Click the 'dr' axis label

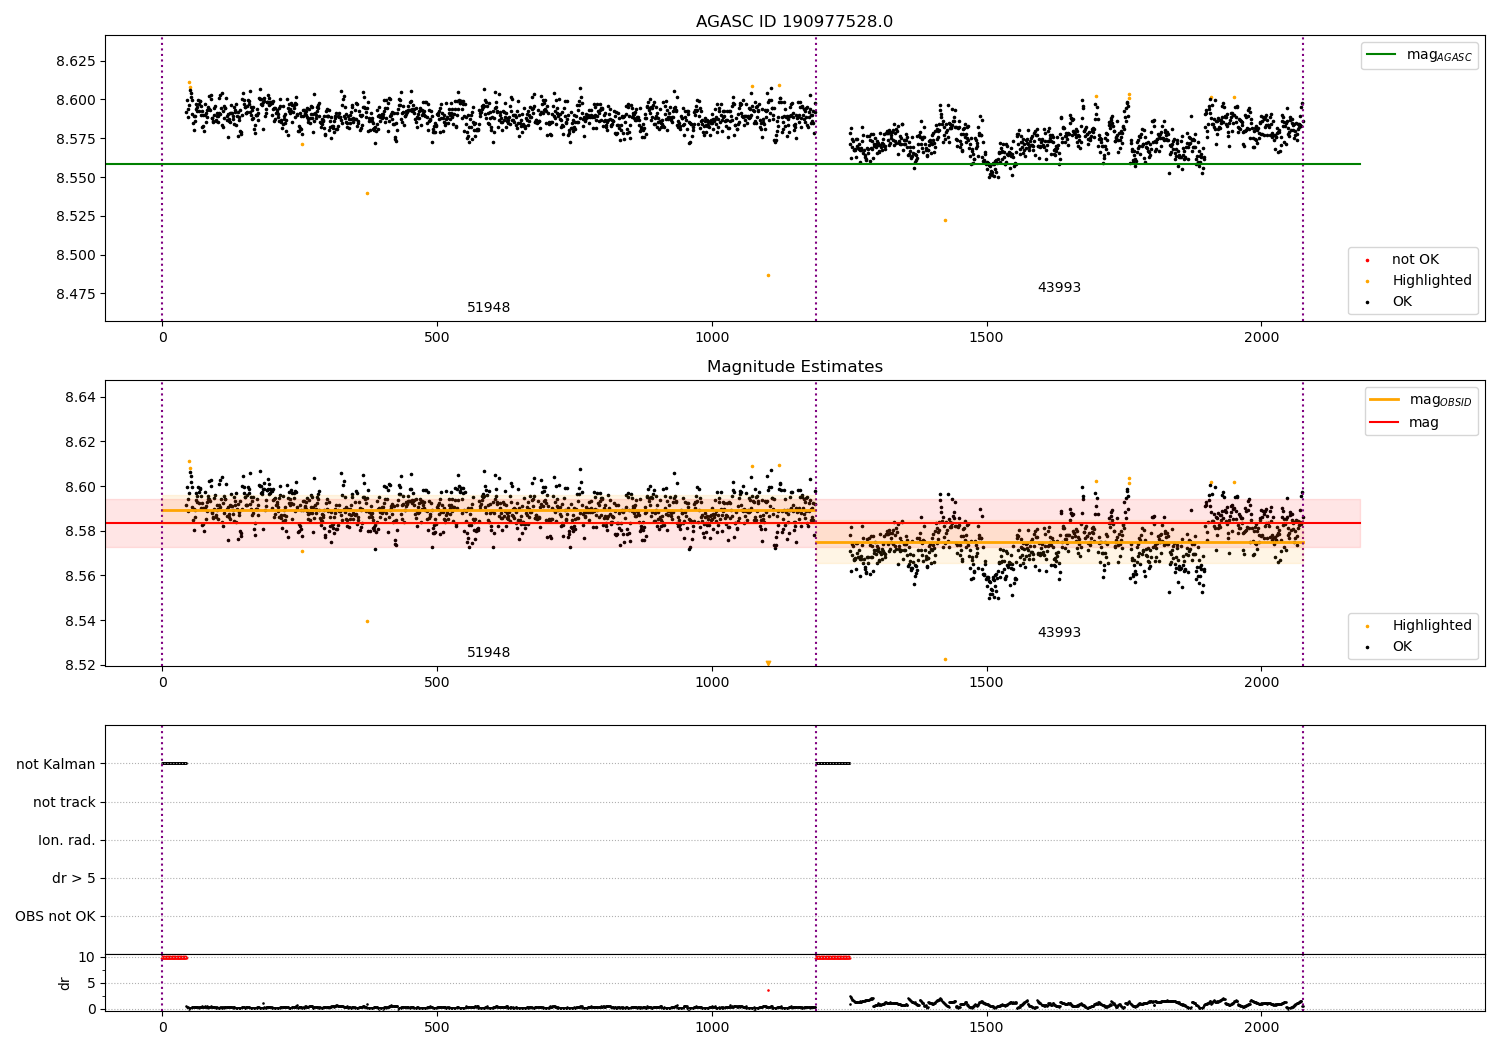click(x=65, y=983)
